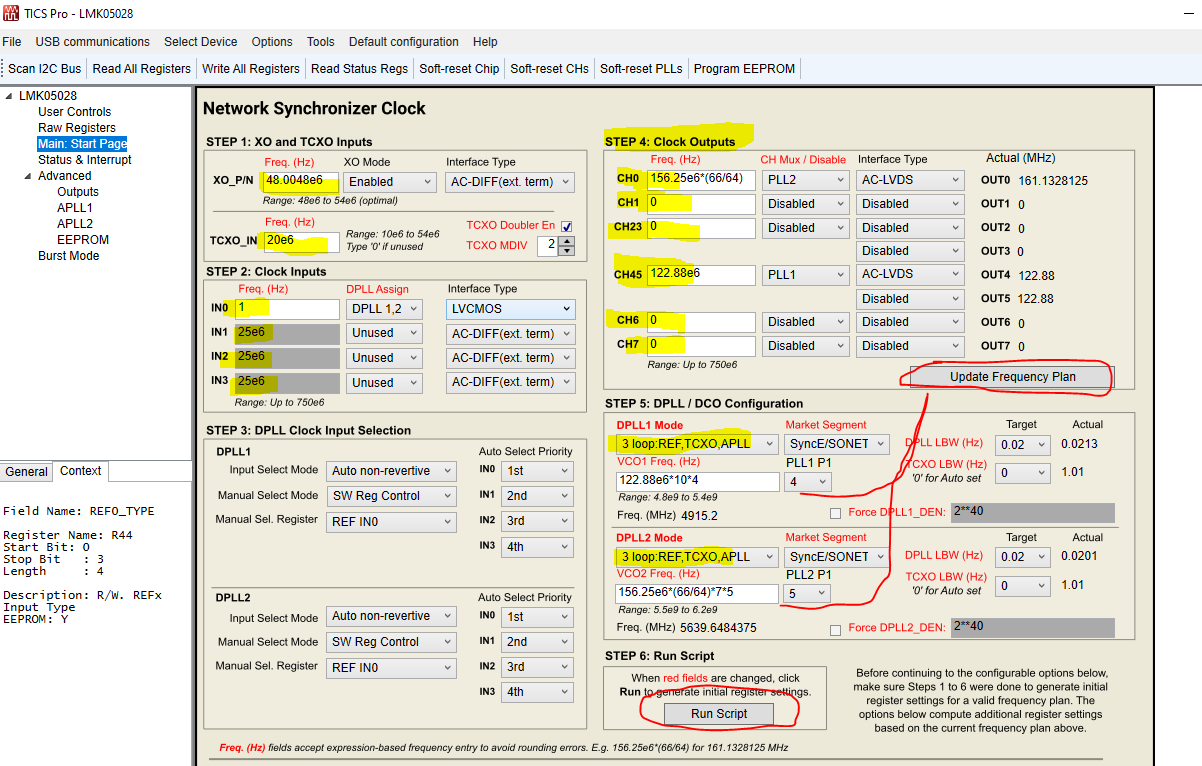This screenshot has height=766, width=1202.
Task: Click the XO_P/N frequency field
Action: [300, 182]
